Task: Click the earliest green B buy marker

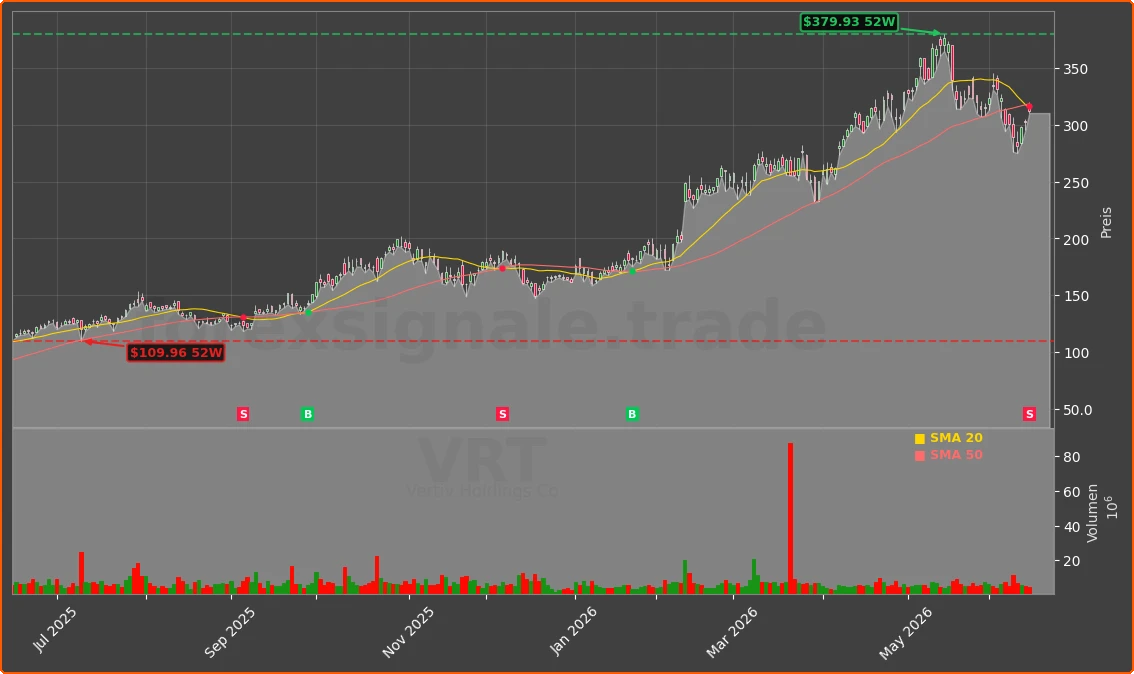Action: [x=307, y=414]
